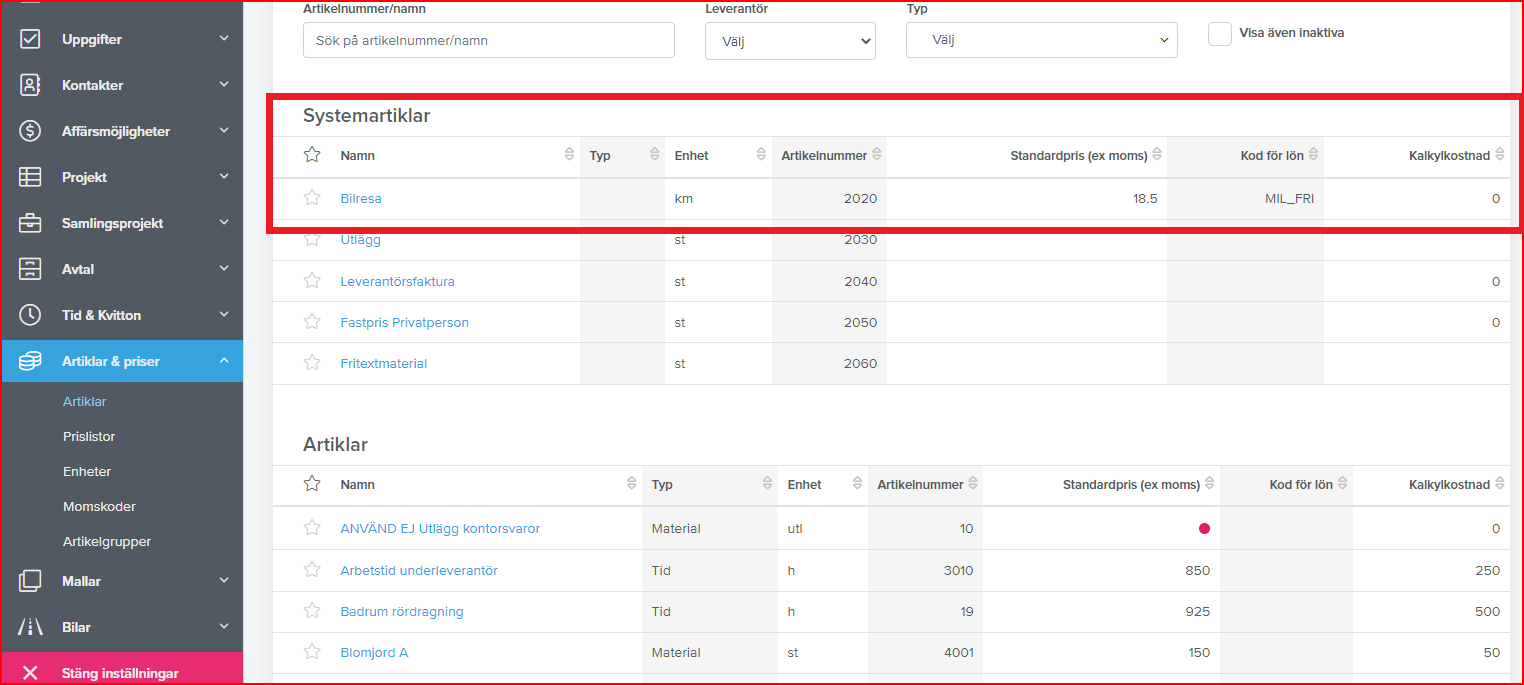Expand the Avtal menu chevron
This screenshot has height=685, width=1524.
pos(224,269)
